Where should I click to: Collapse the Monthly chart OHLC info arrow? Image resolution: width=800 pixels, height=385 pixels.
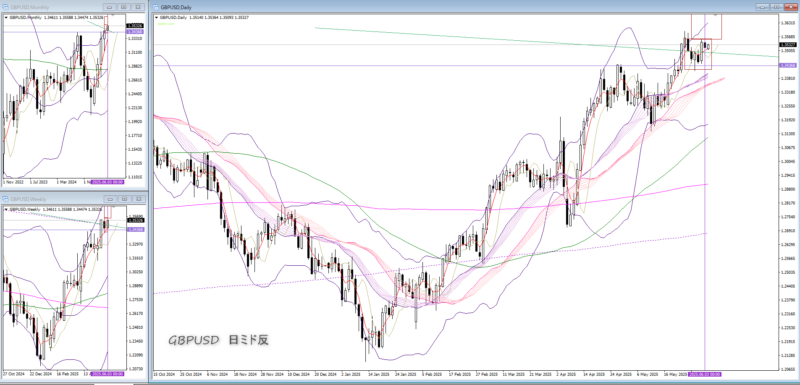[7, 17]
